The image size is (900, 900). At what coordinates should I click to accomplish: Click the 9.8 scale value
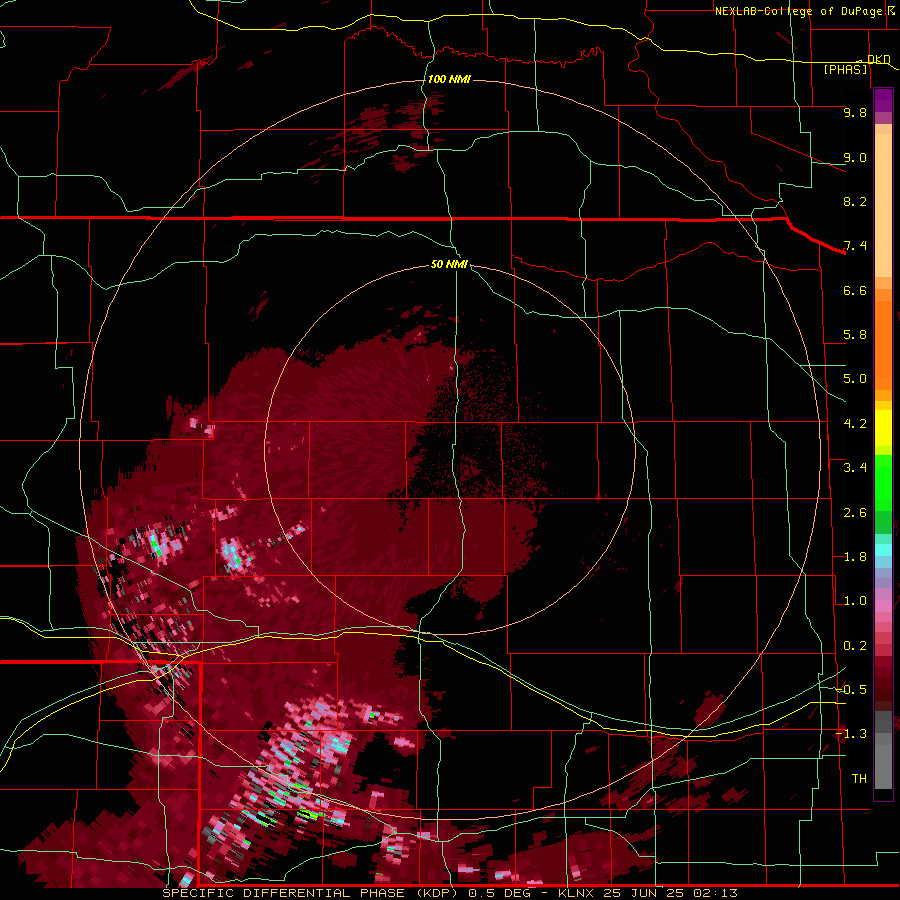(x=855, y=112)
